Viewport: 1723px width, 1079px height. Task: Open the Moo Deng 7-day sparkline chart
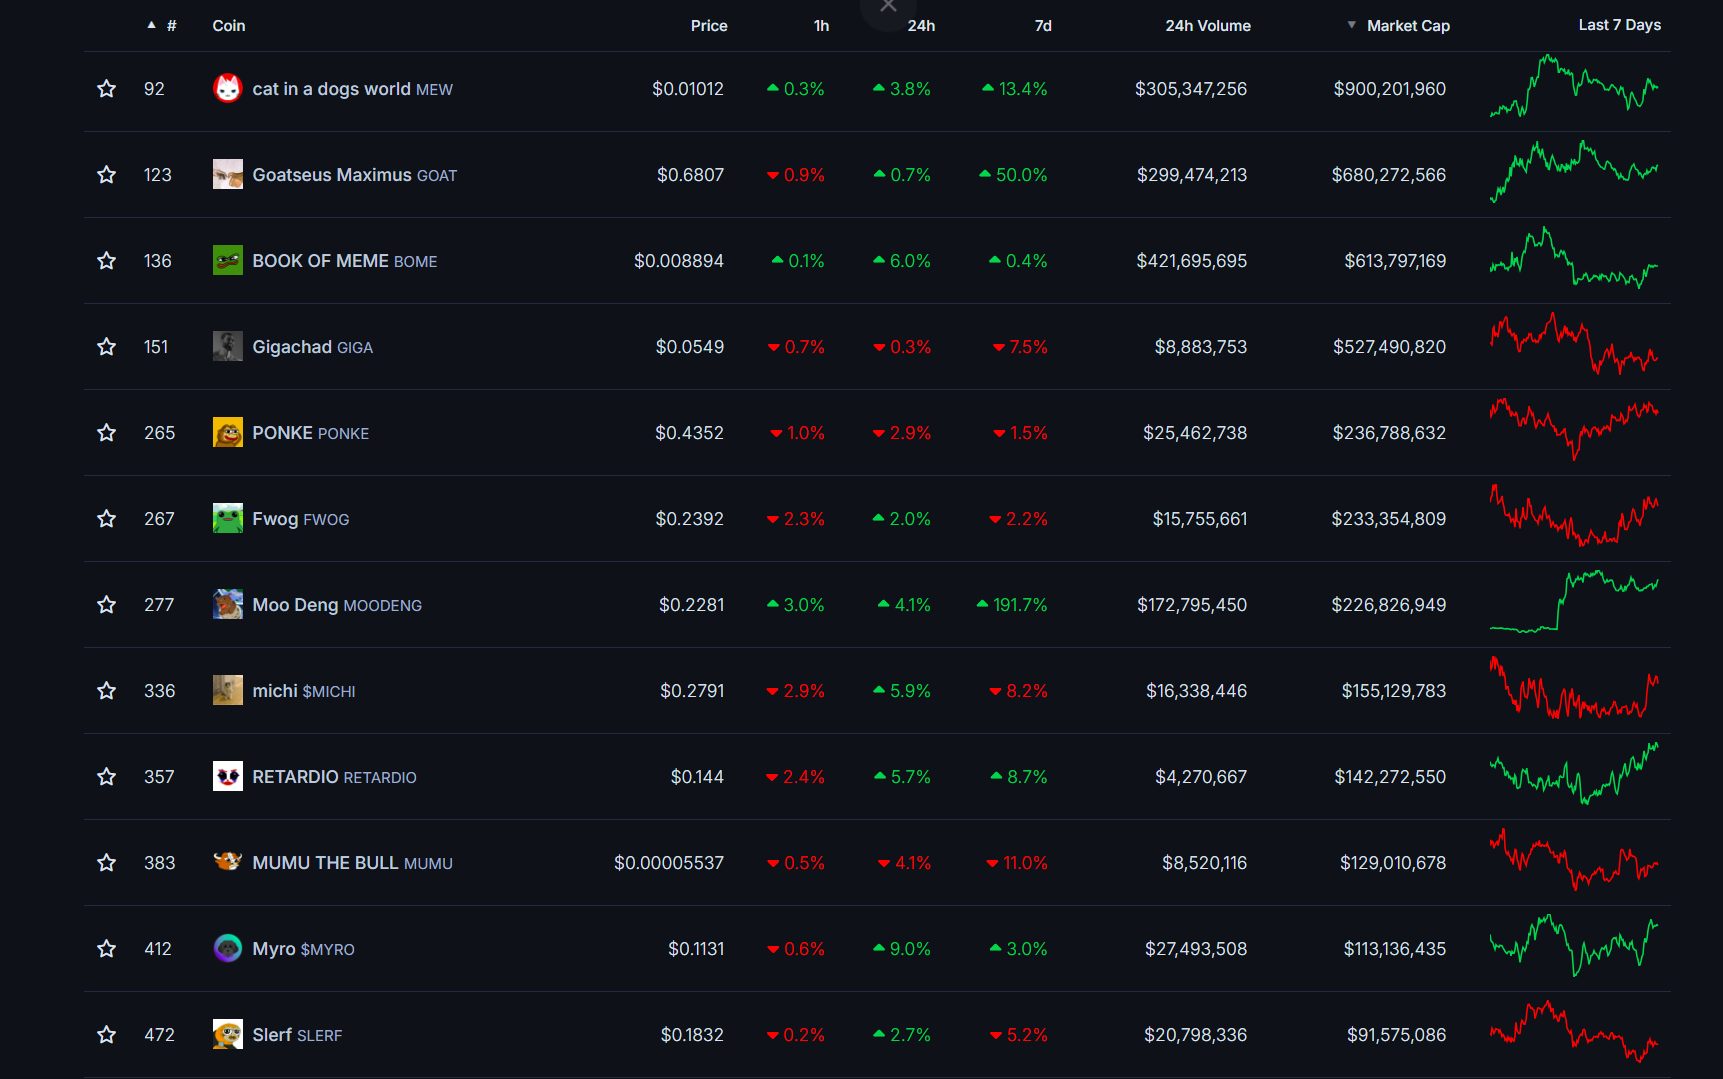pos(1574,602)
